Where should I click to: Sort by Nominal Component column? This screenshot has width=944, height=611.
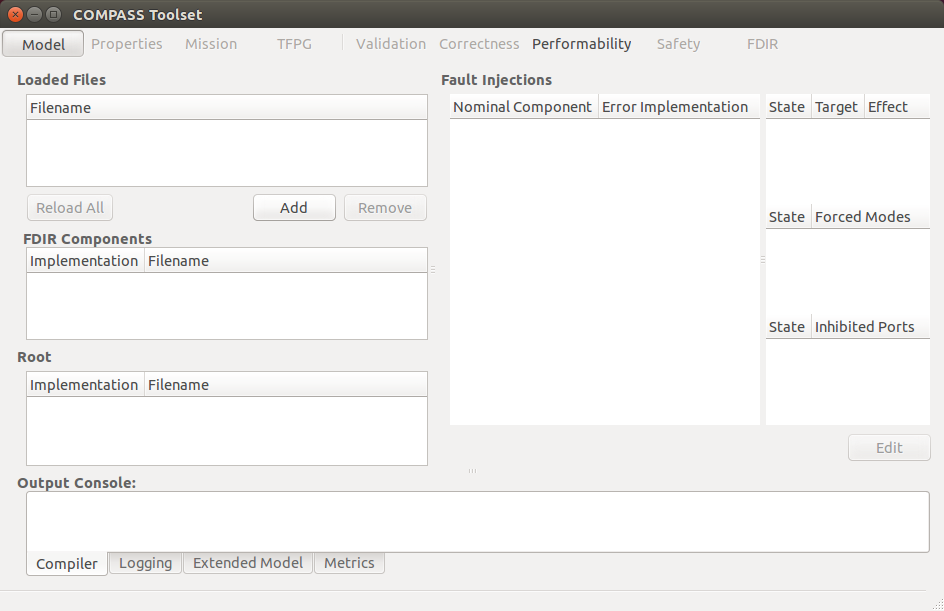pos(524,107)
